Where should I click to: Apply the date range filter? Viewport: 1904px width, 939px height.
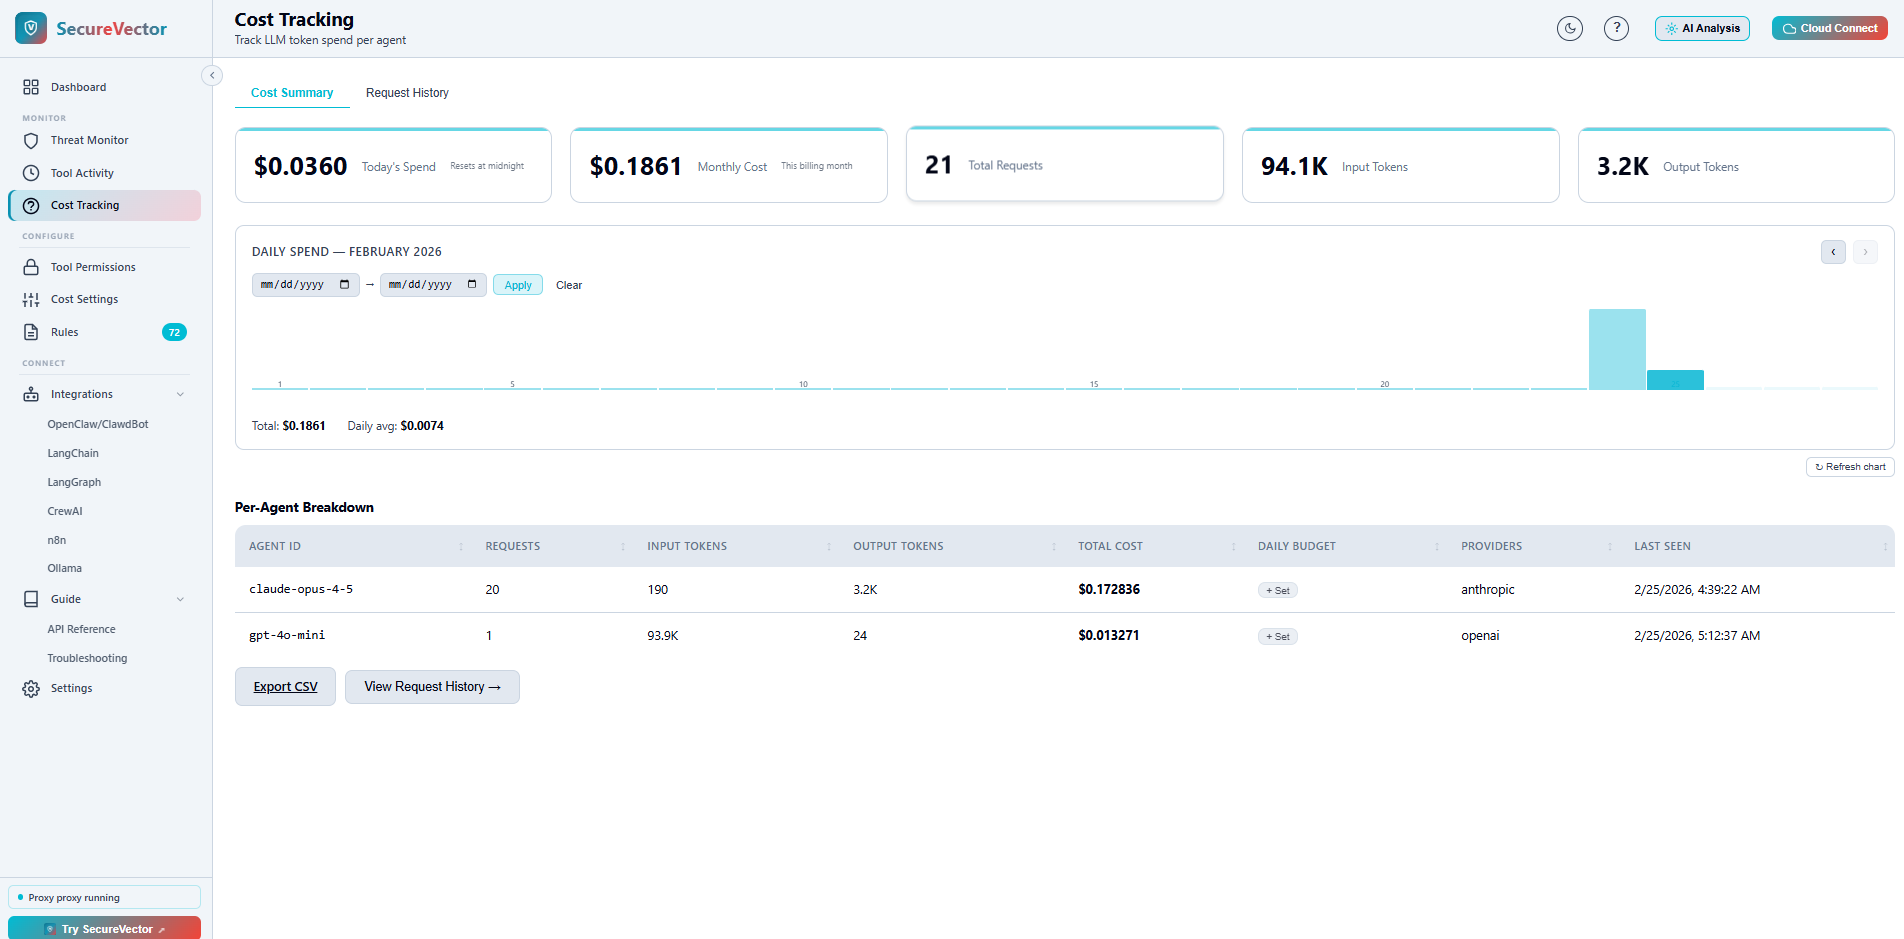click(x=518, y=285)
